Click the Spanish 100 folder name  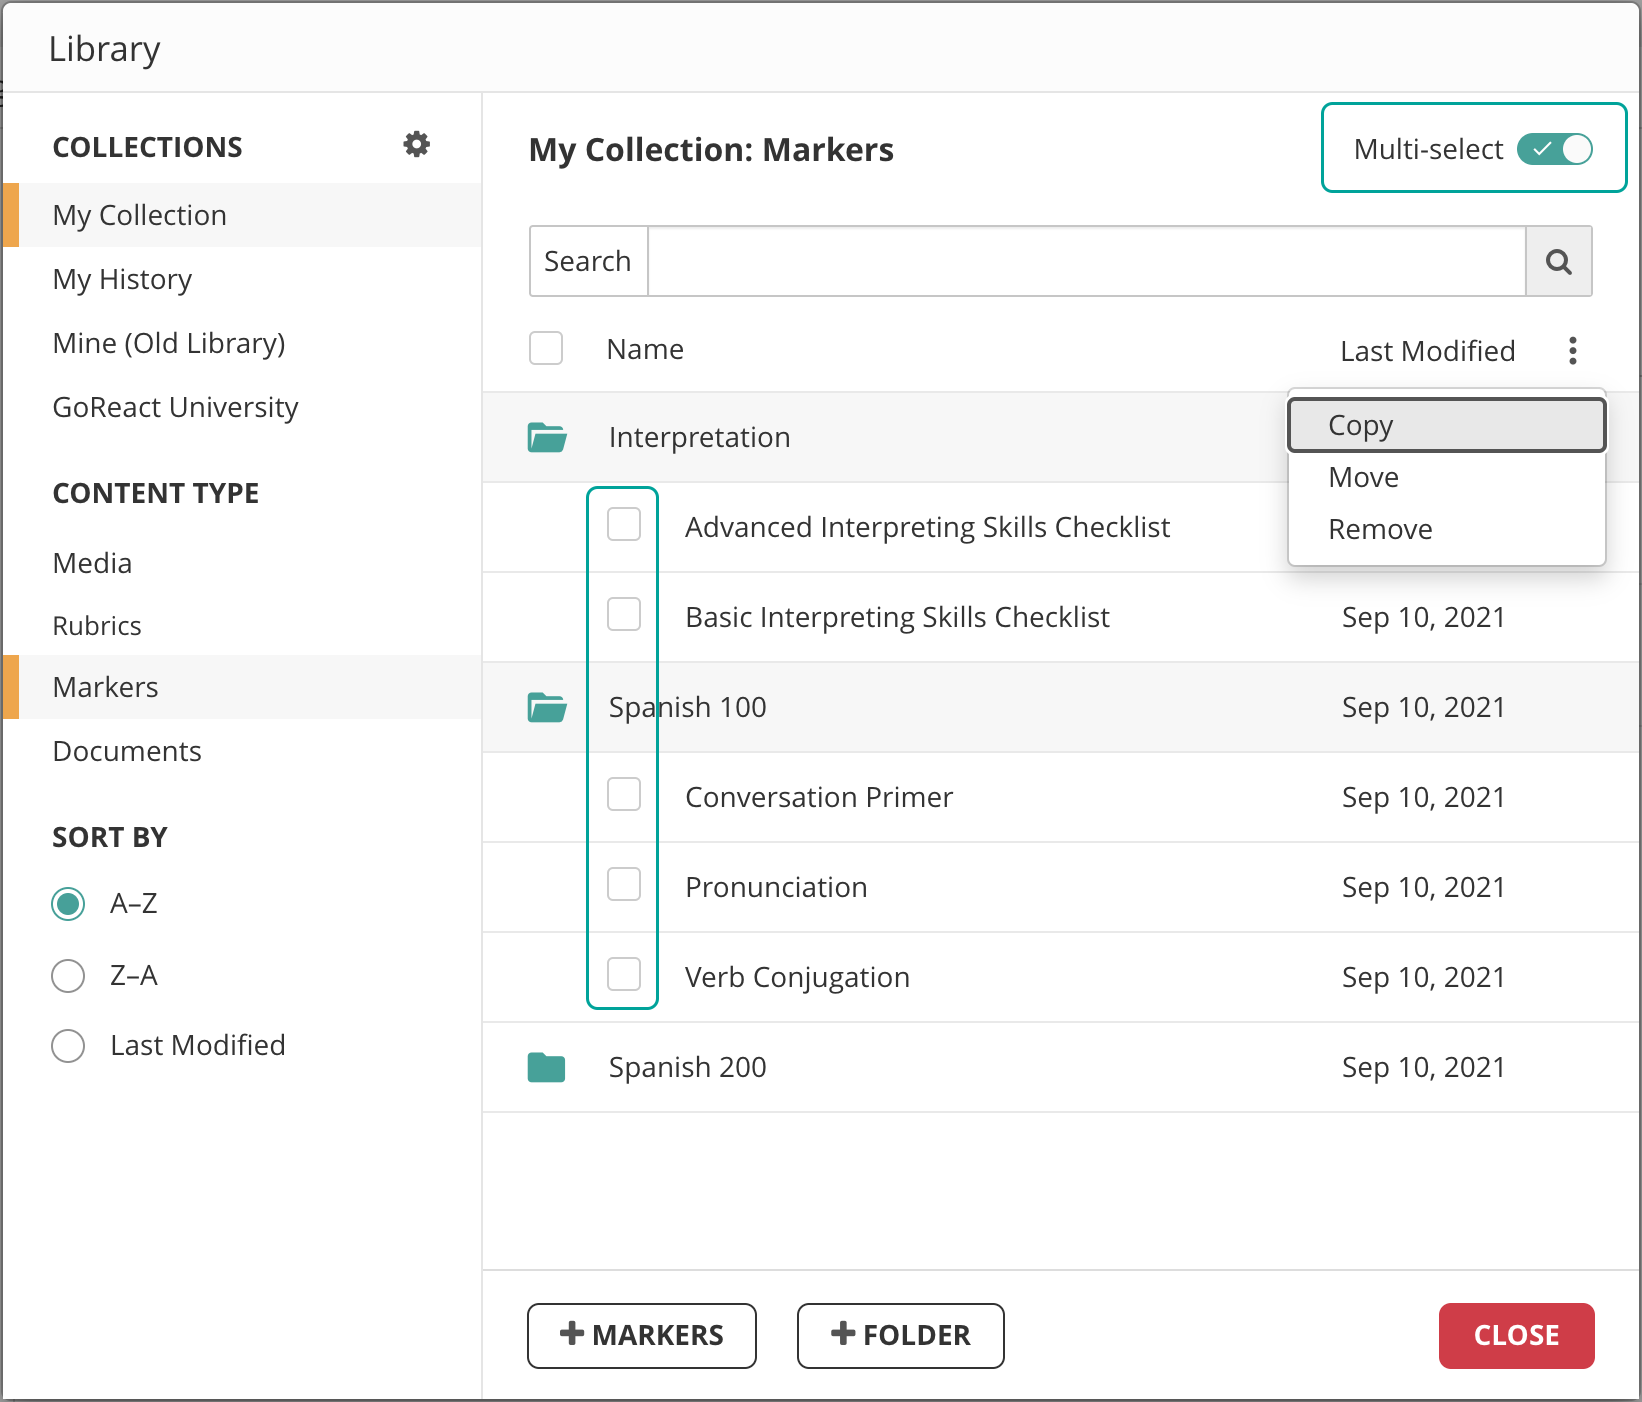(687, 707)
